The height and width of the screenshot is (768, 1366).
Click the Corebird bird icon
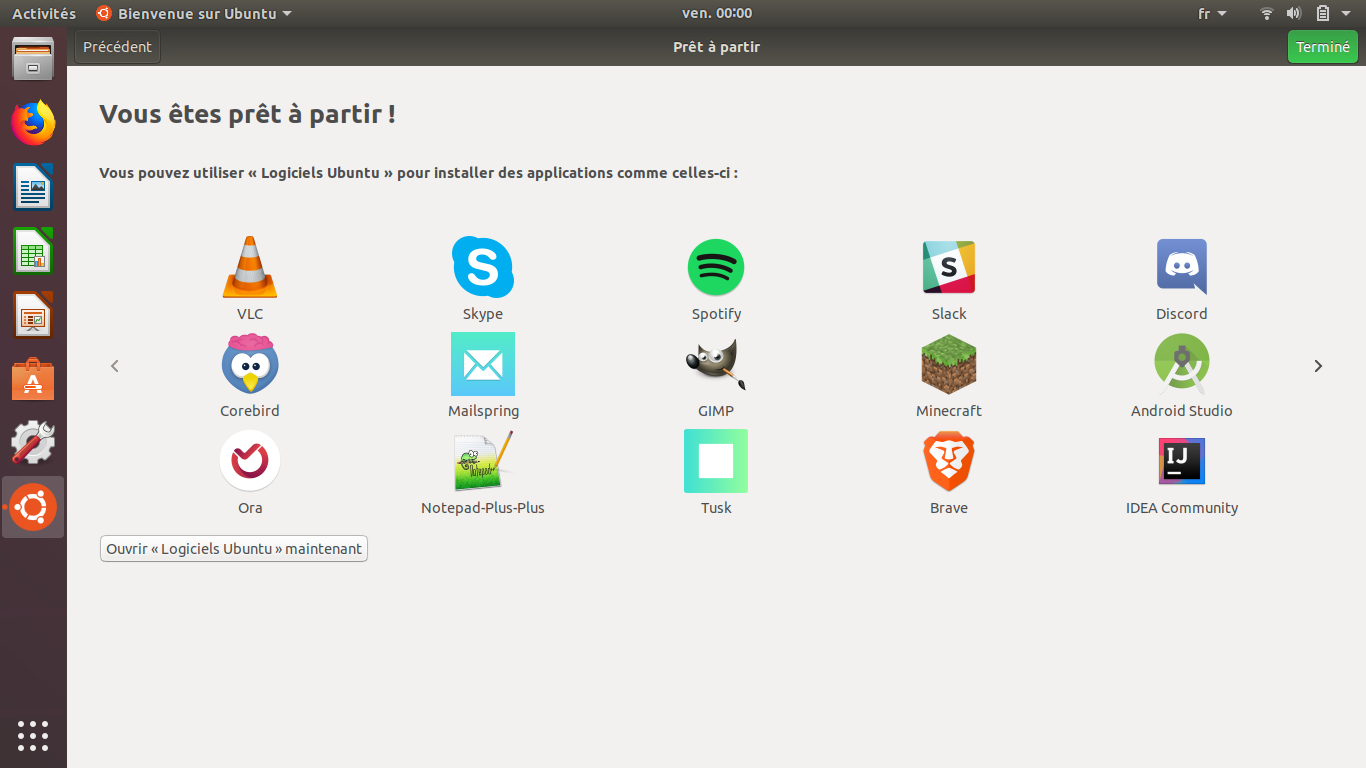[x=249, y=364]
